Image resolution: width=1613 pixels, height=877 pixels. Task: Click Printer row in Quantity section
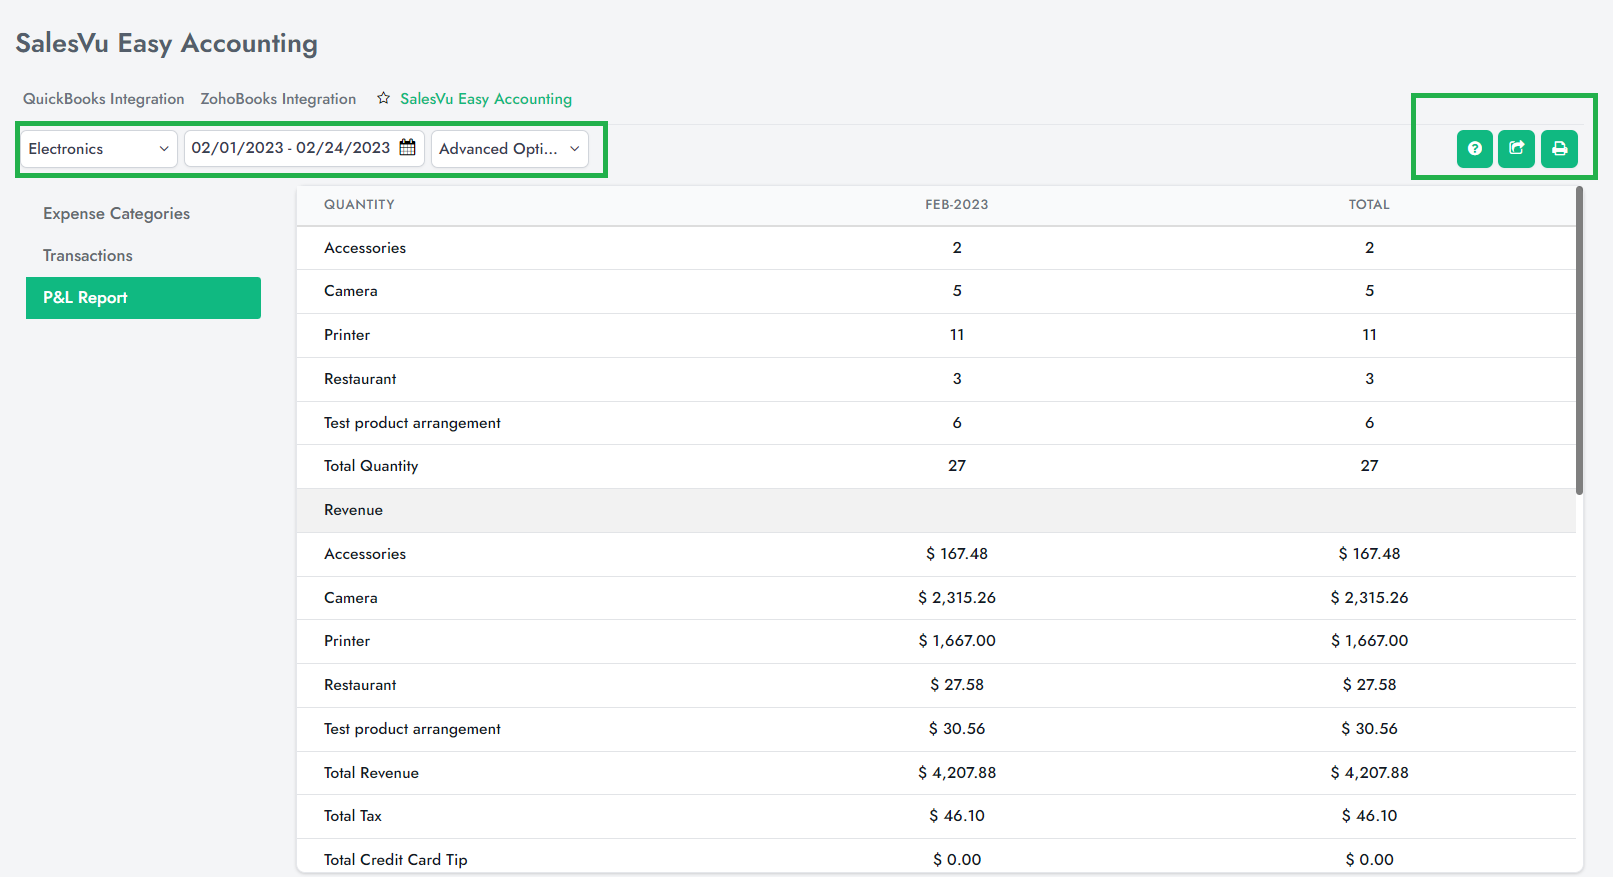(x=936, y=335)
